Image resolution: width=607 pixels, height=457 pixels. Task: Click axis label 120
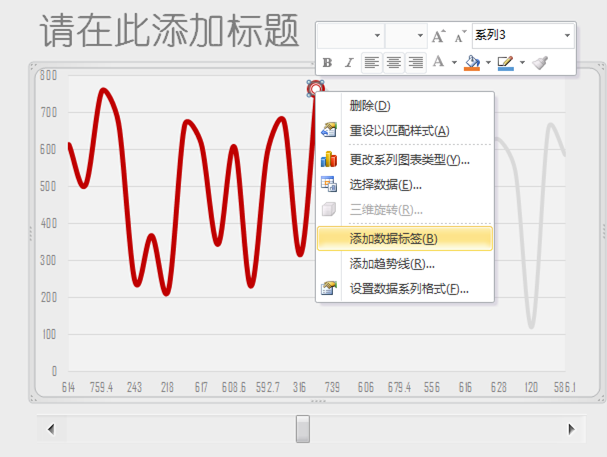pos(531,387)
